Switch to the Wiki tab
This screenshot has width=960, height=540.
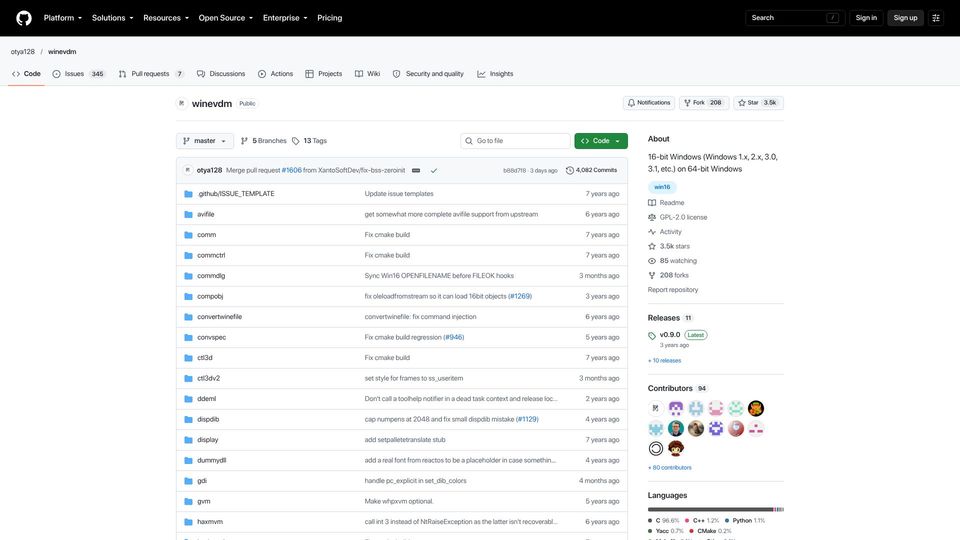367,73
